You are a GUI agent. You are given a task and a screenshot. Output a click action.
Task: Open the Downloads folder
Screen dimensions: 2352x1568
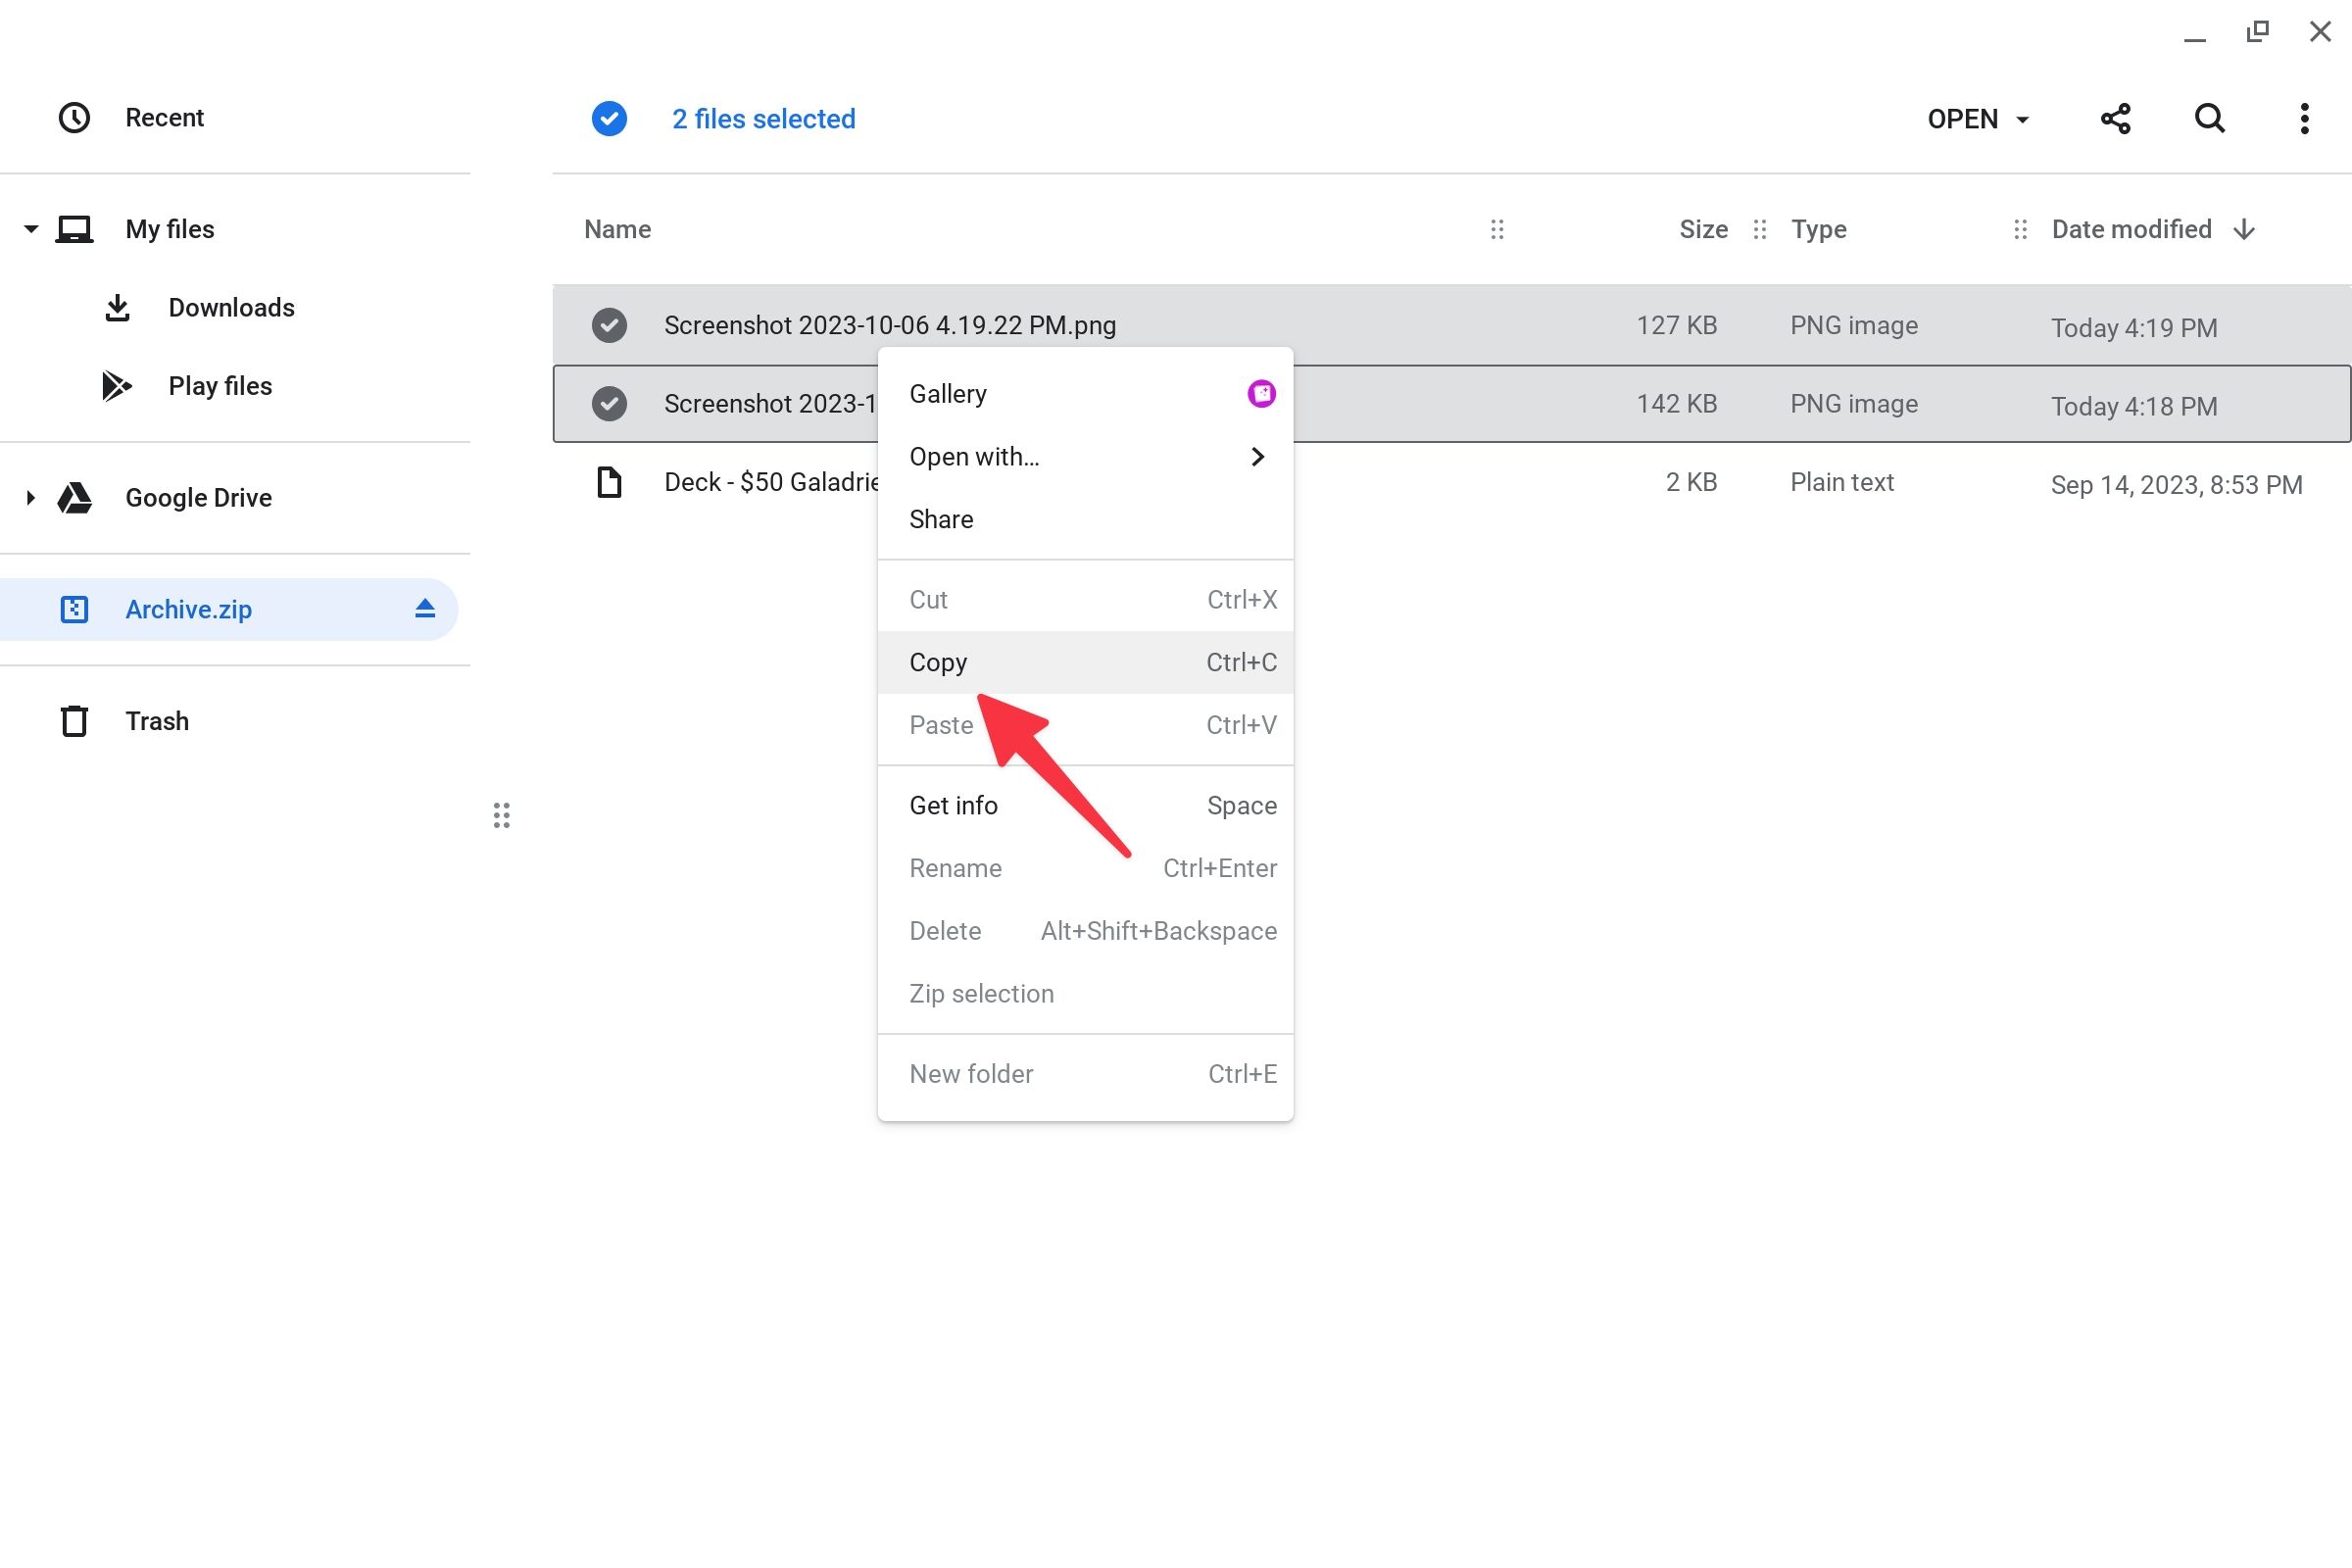pos(231,307)
